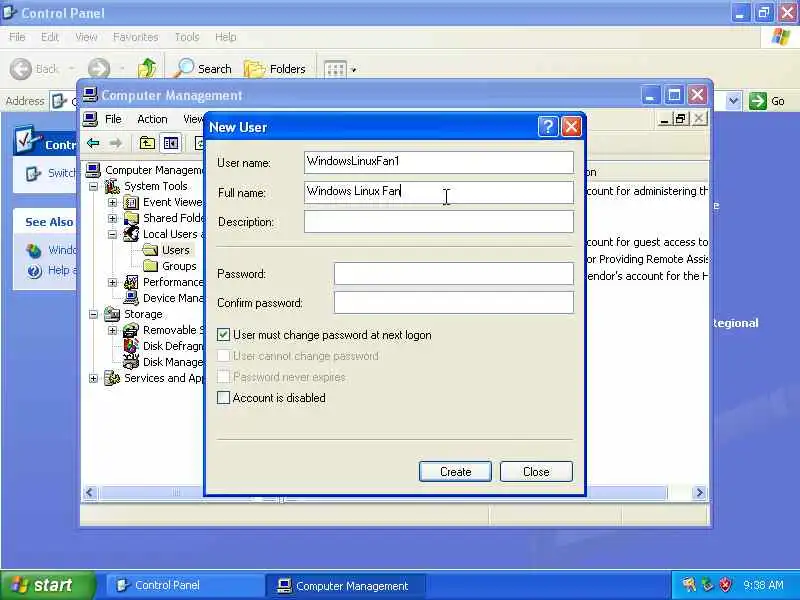The height and width of the screenshot is (600, 800).
Task: Click the up one level toolbar icon
Action: (147, 143)
